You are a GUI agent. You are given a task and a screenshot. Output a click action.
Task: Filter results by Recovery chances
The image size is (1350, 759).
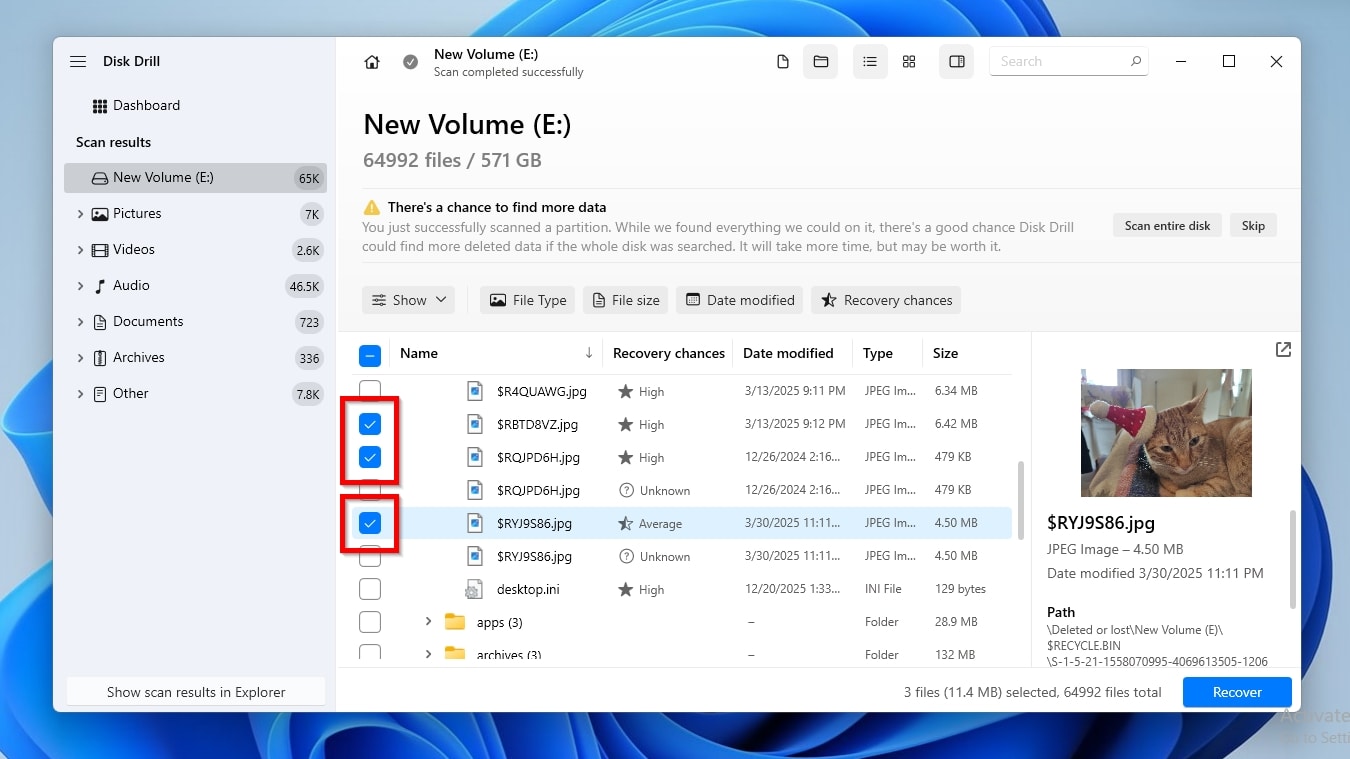[886, 300]
